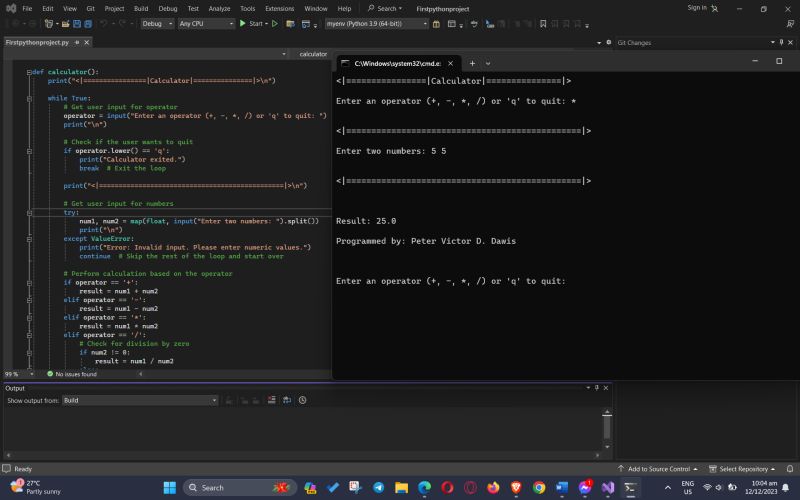Collapse the def calculator code block
The height and width of the screenshot is (500, 800).
(x=29, y=72)
